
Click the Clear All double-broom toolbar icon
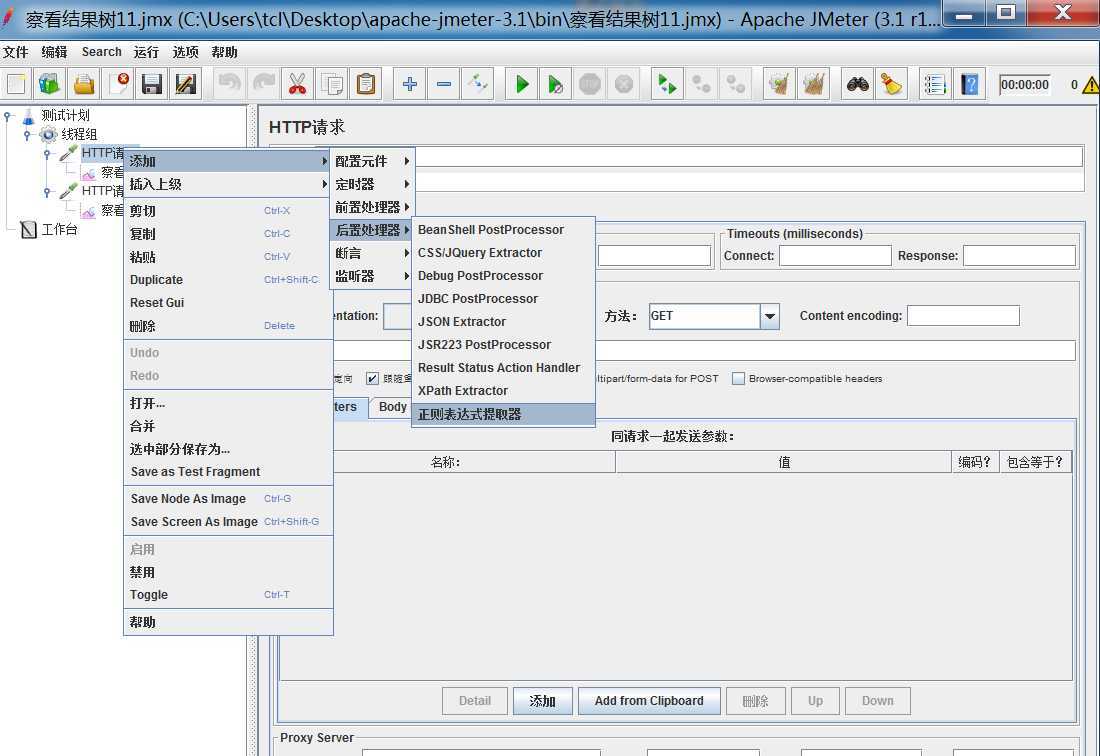[813, 85]
